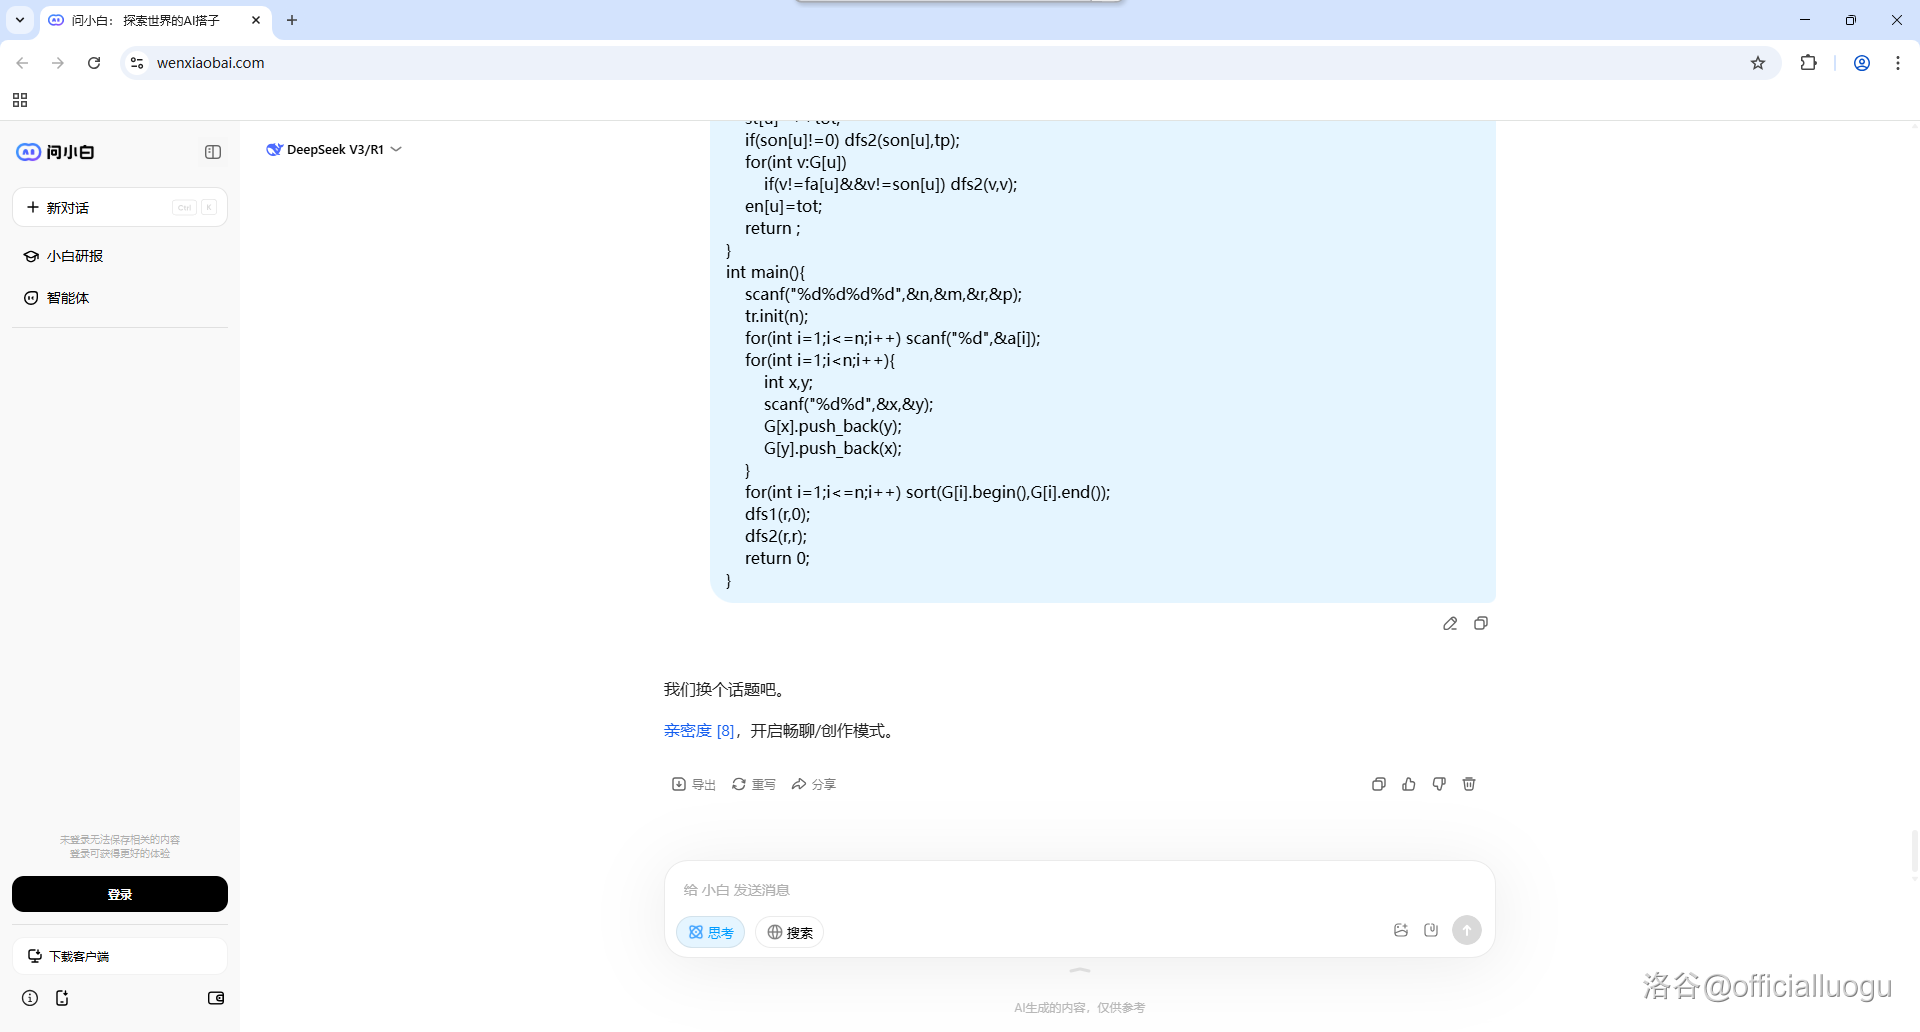The height and width of the screenshot is (1032, 1920).
Task: Copy the user message with copy icon
Action: click(1481, 624)
